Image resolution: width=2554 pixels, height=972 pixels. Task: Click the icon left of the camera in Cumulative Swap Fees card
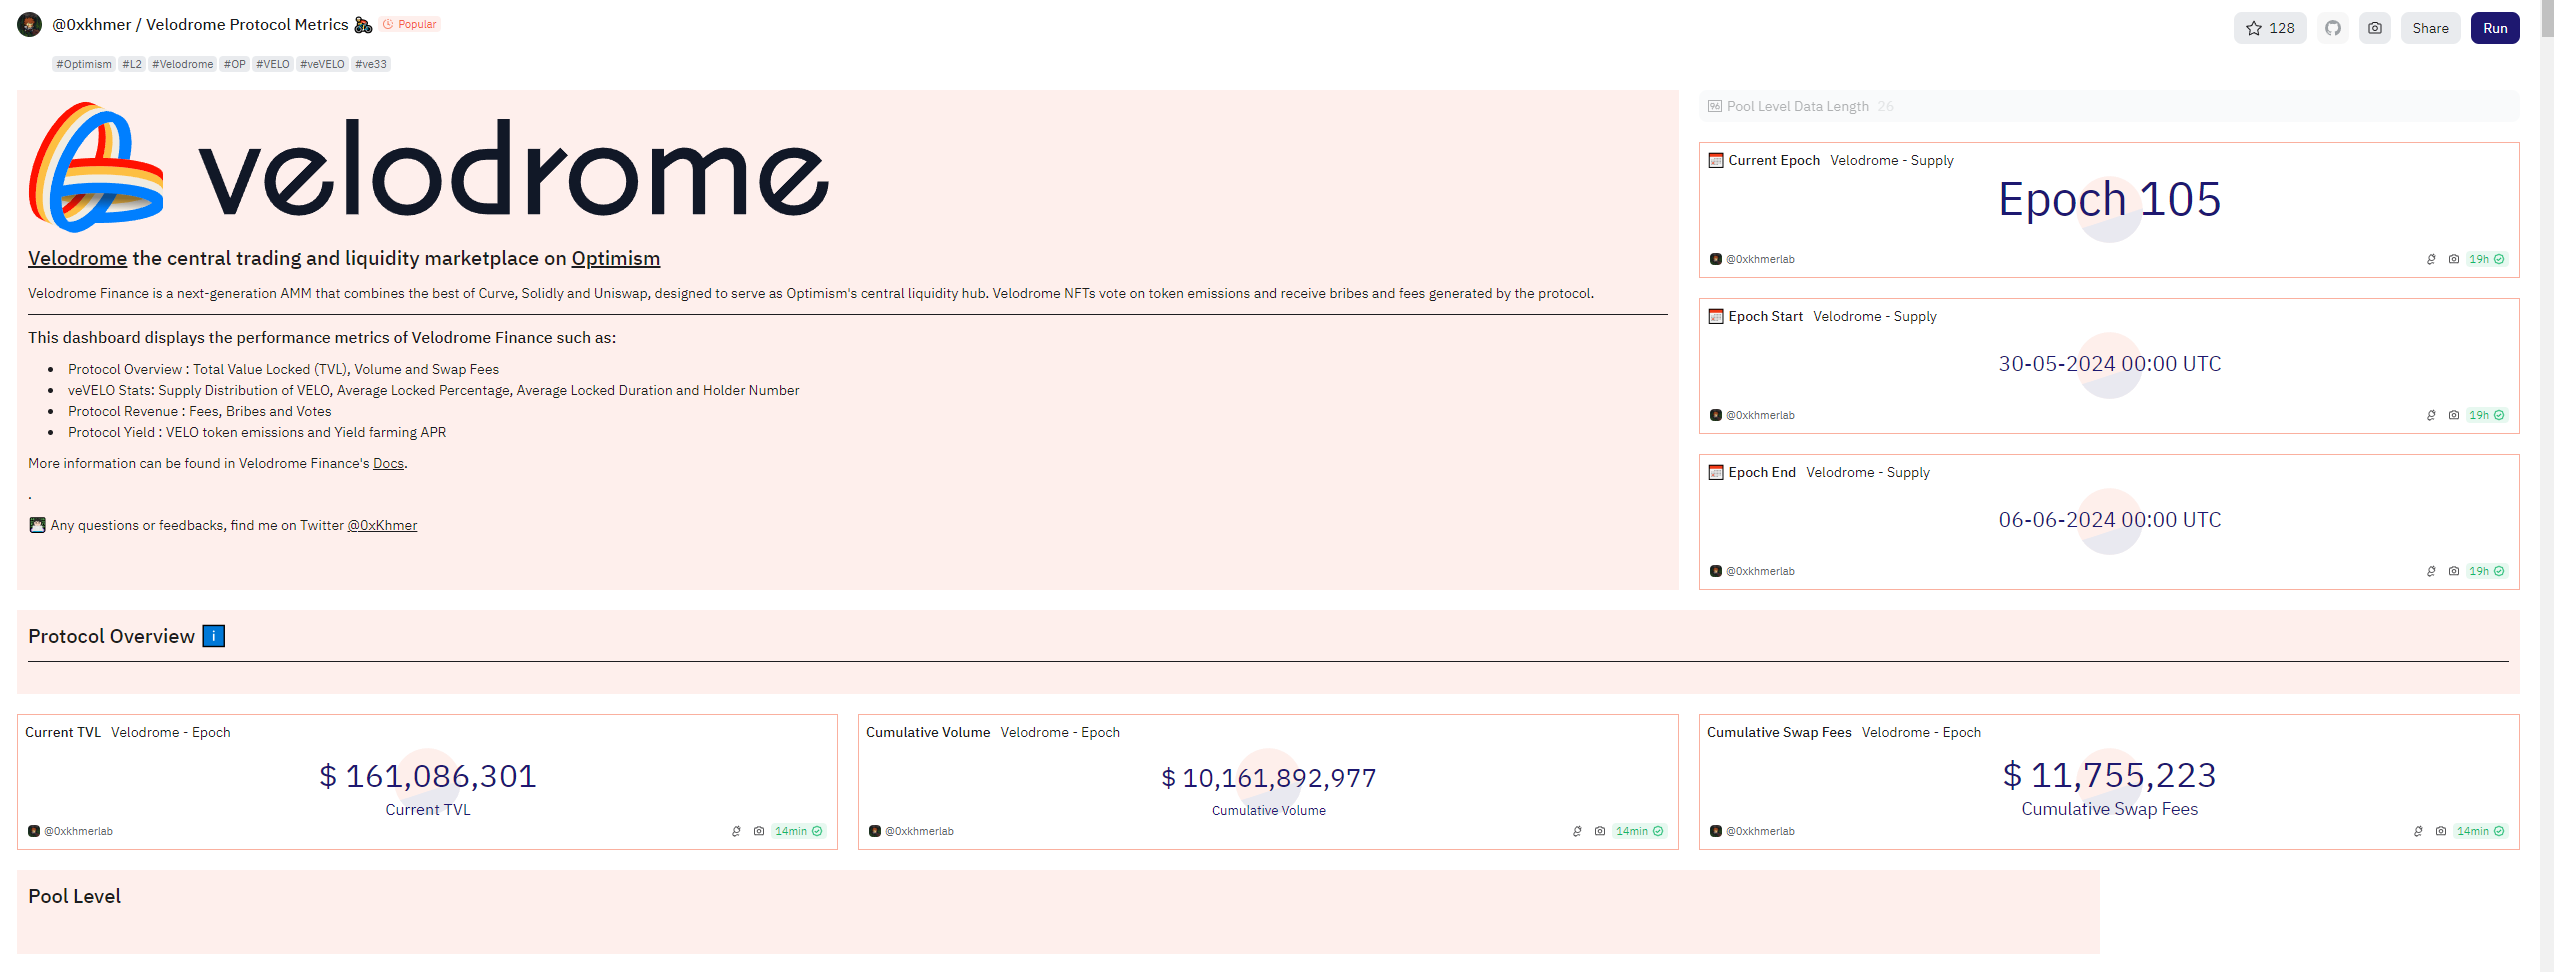point(2418,831)
